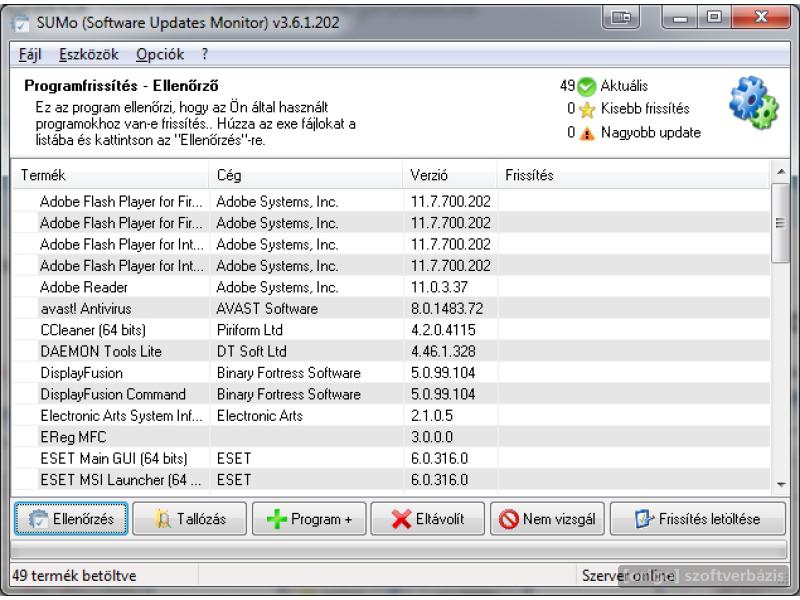Click the Kisebb frissítés label

click(x=645, y=108)
